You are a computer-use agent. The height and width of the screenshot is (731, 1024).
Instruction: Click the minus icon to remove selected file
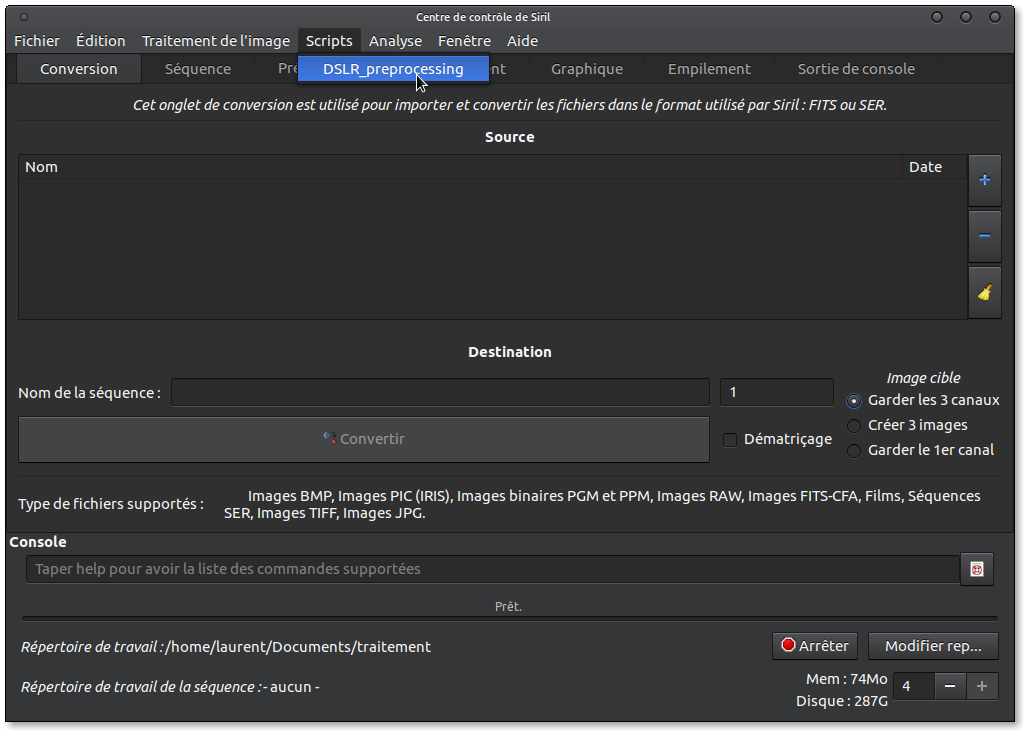point(984,236)
